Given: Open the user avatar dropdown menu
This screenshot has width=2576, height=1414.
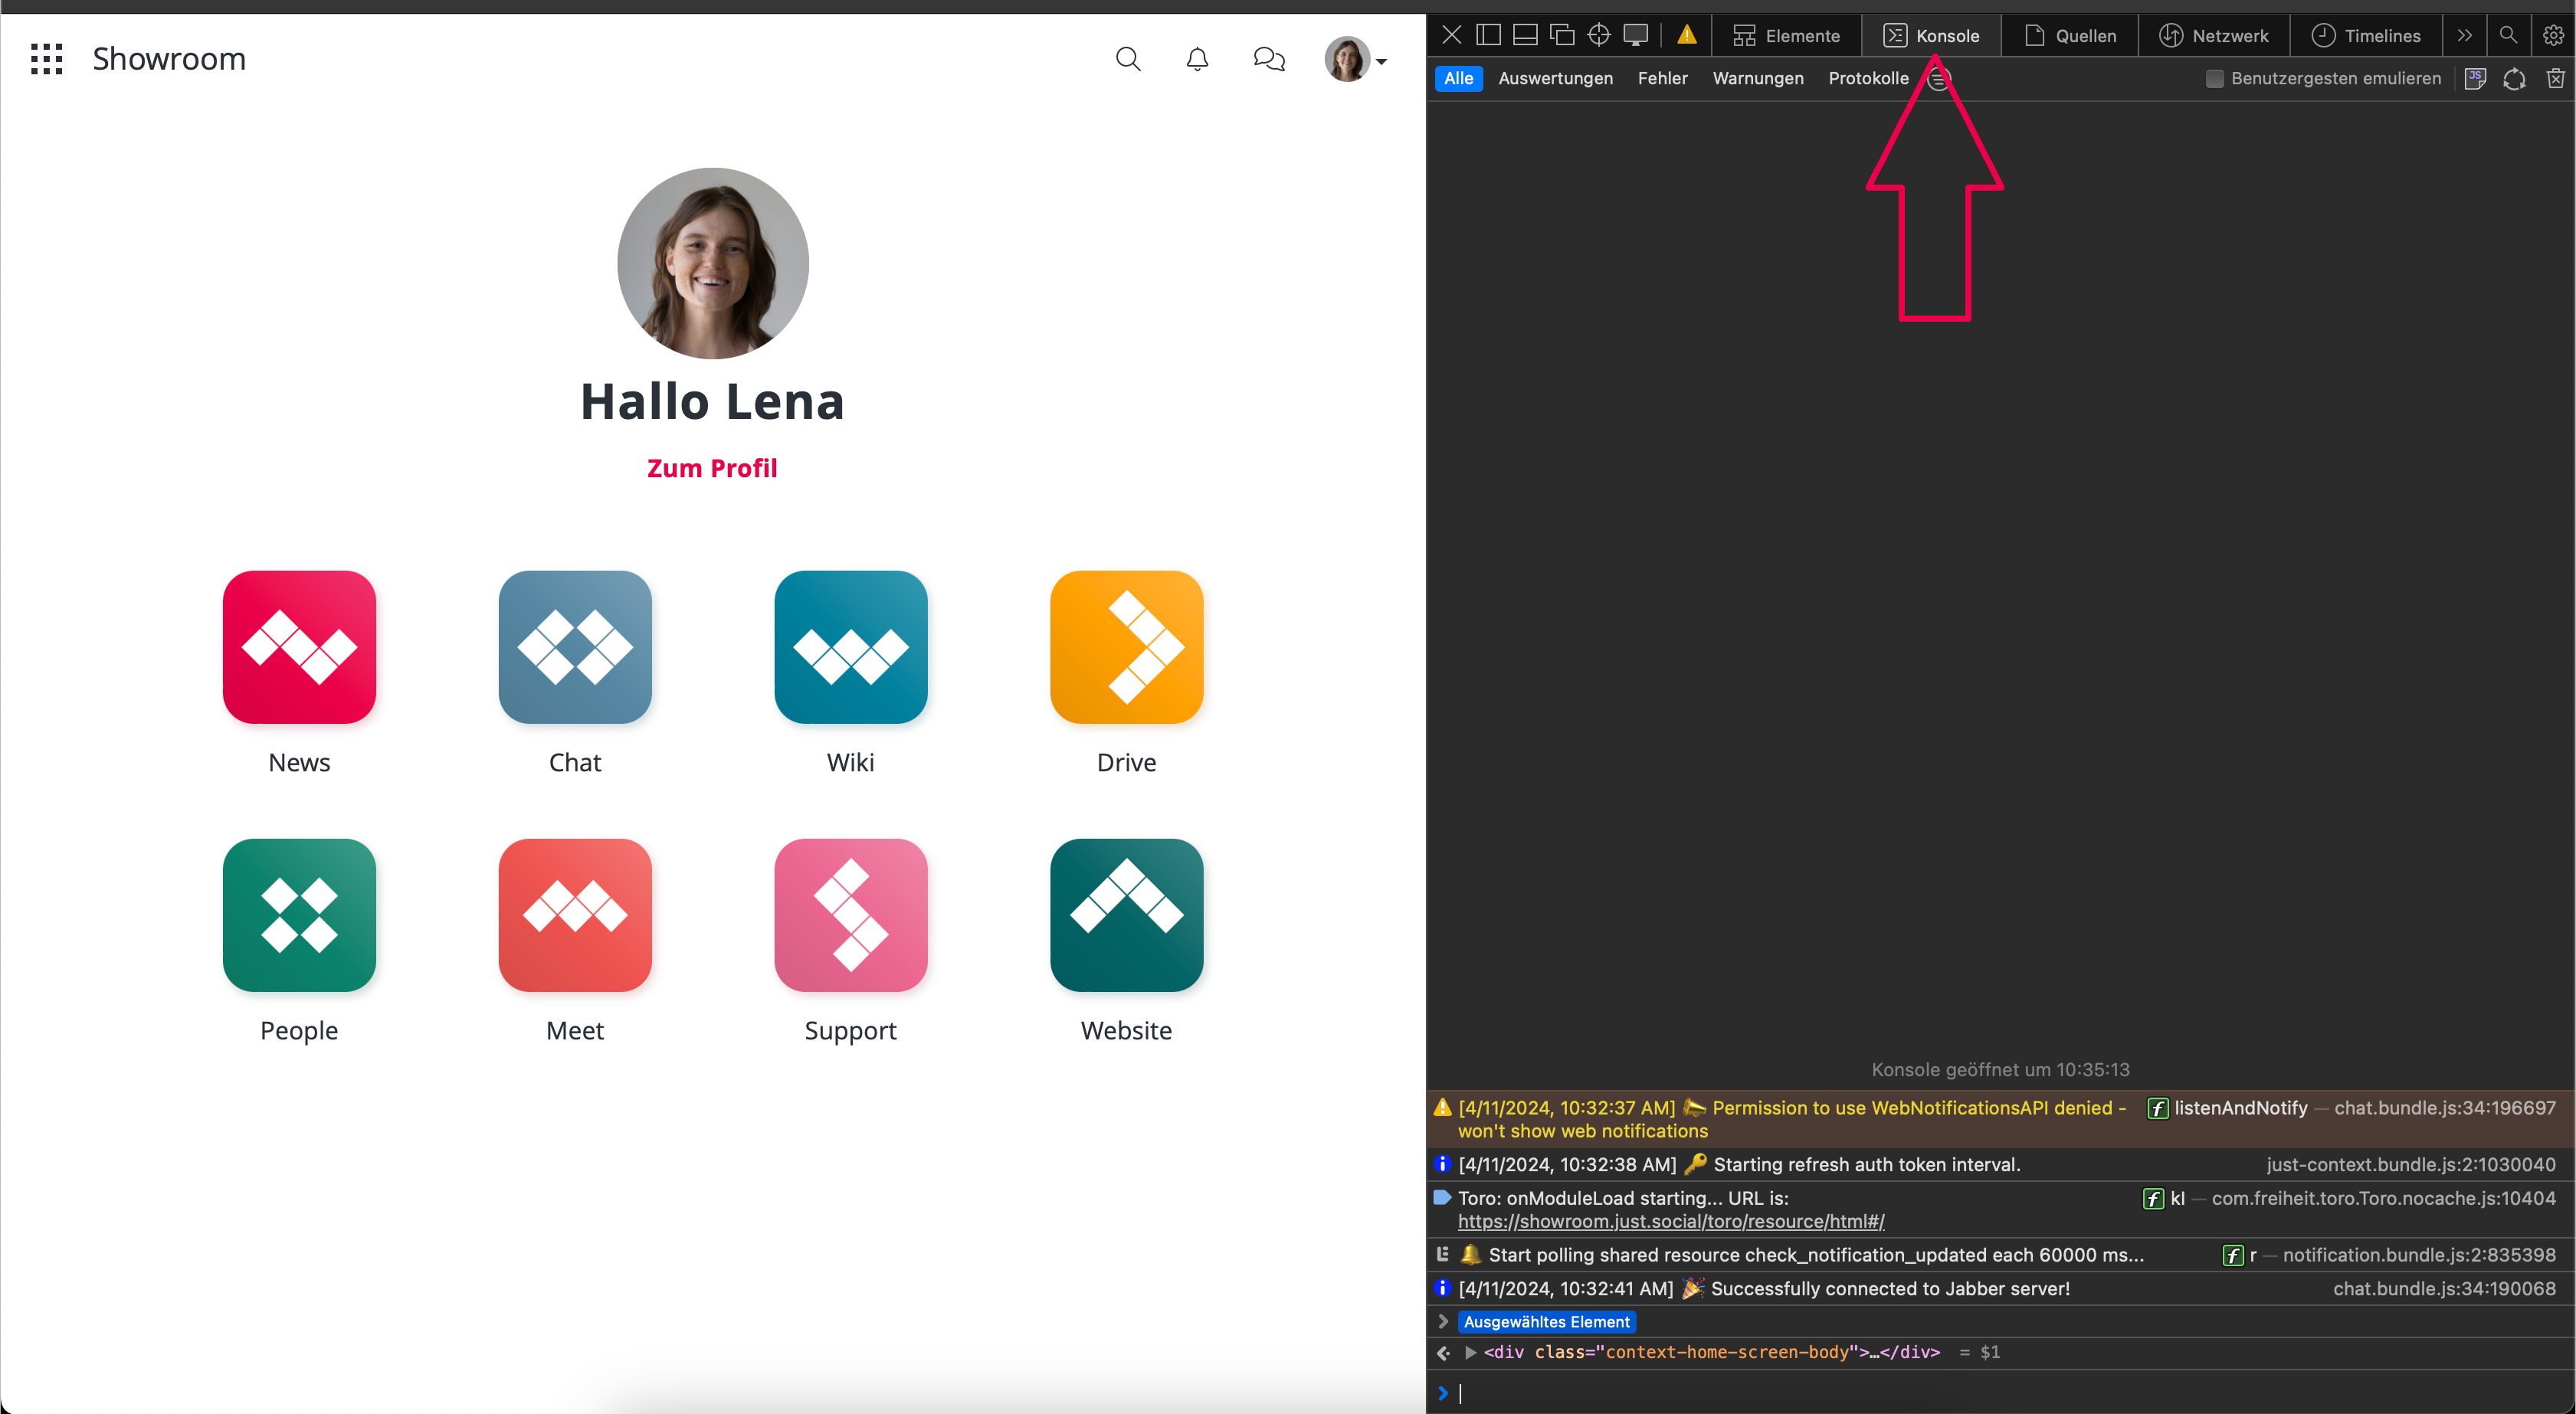Looking at the screenshot, I should (x=1356, y=60).
